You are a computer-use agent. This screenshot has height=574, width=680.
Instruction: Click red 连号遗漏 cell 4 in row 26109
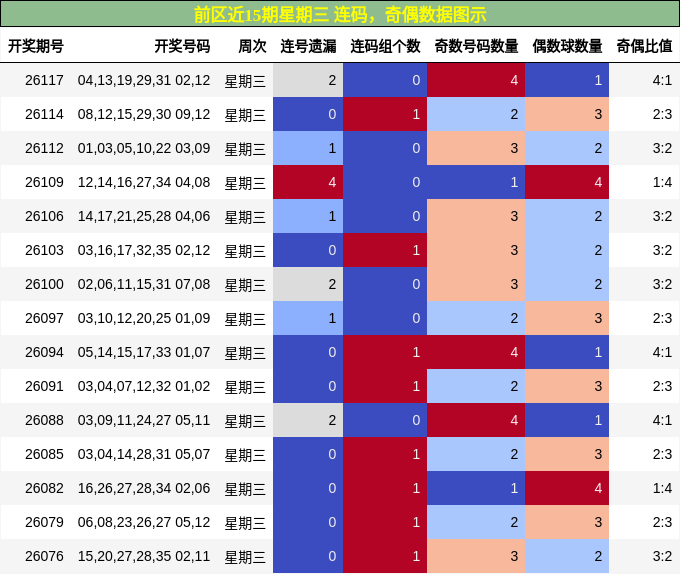click(308, 182)
